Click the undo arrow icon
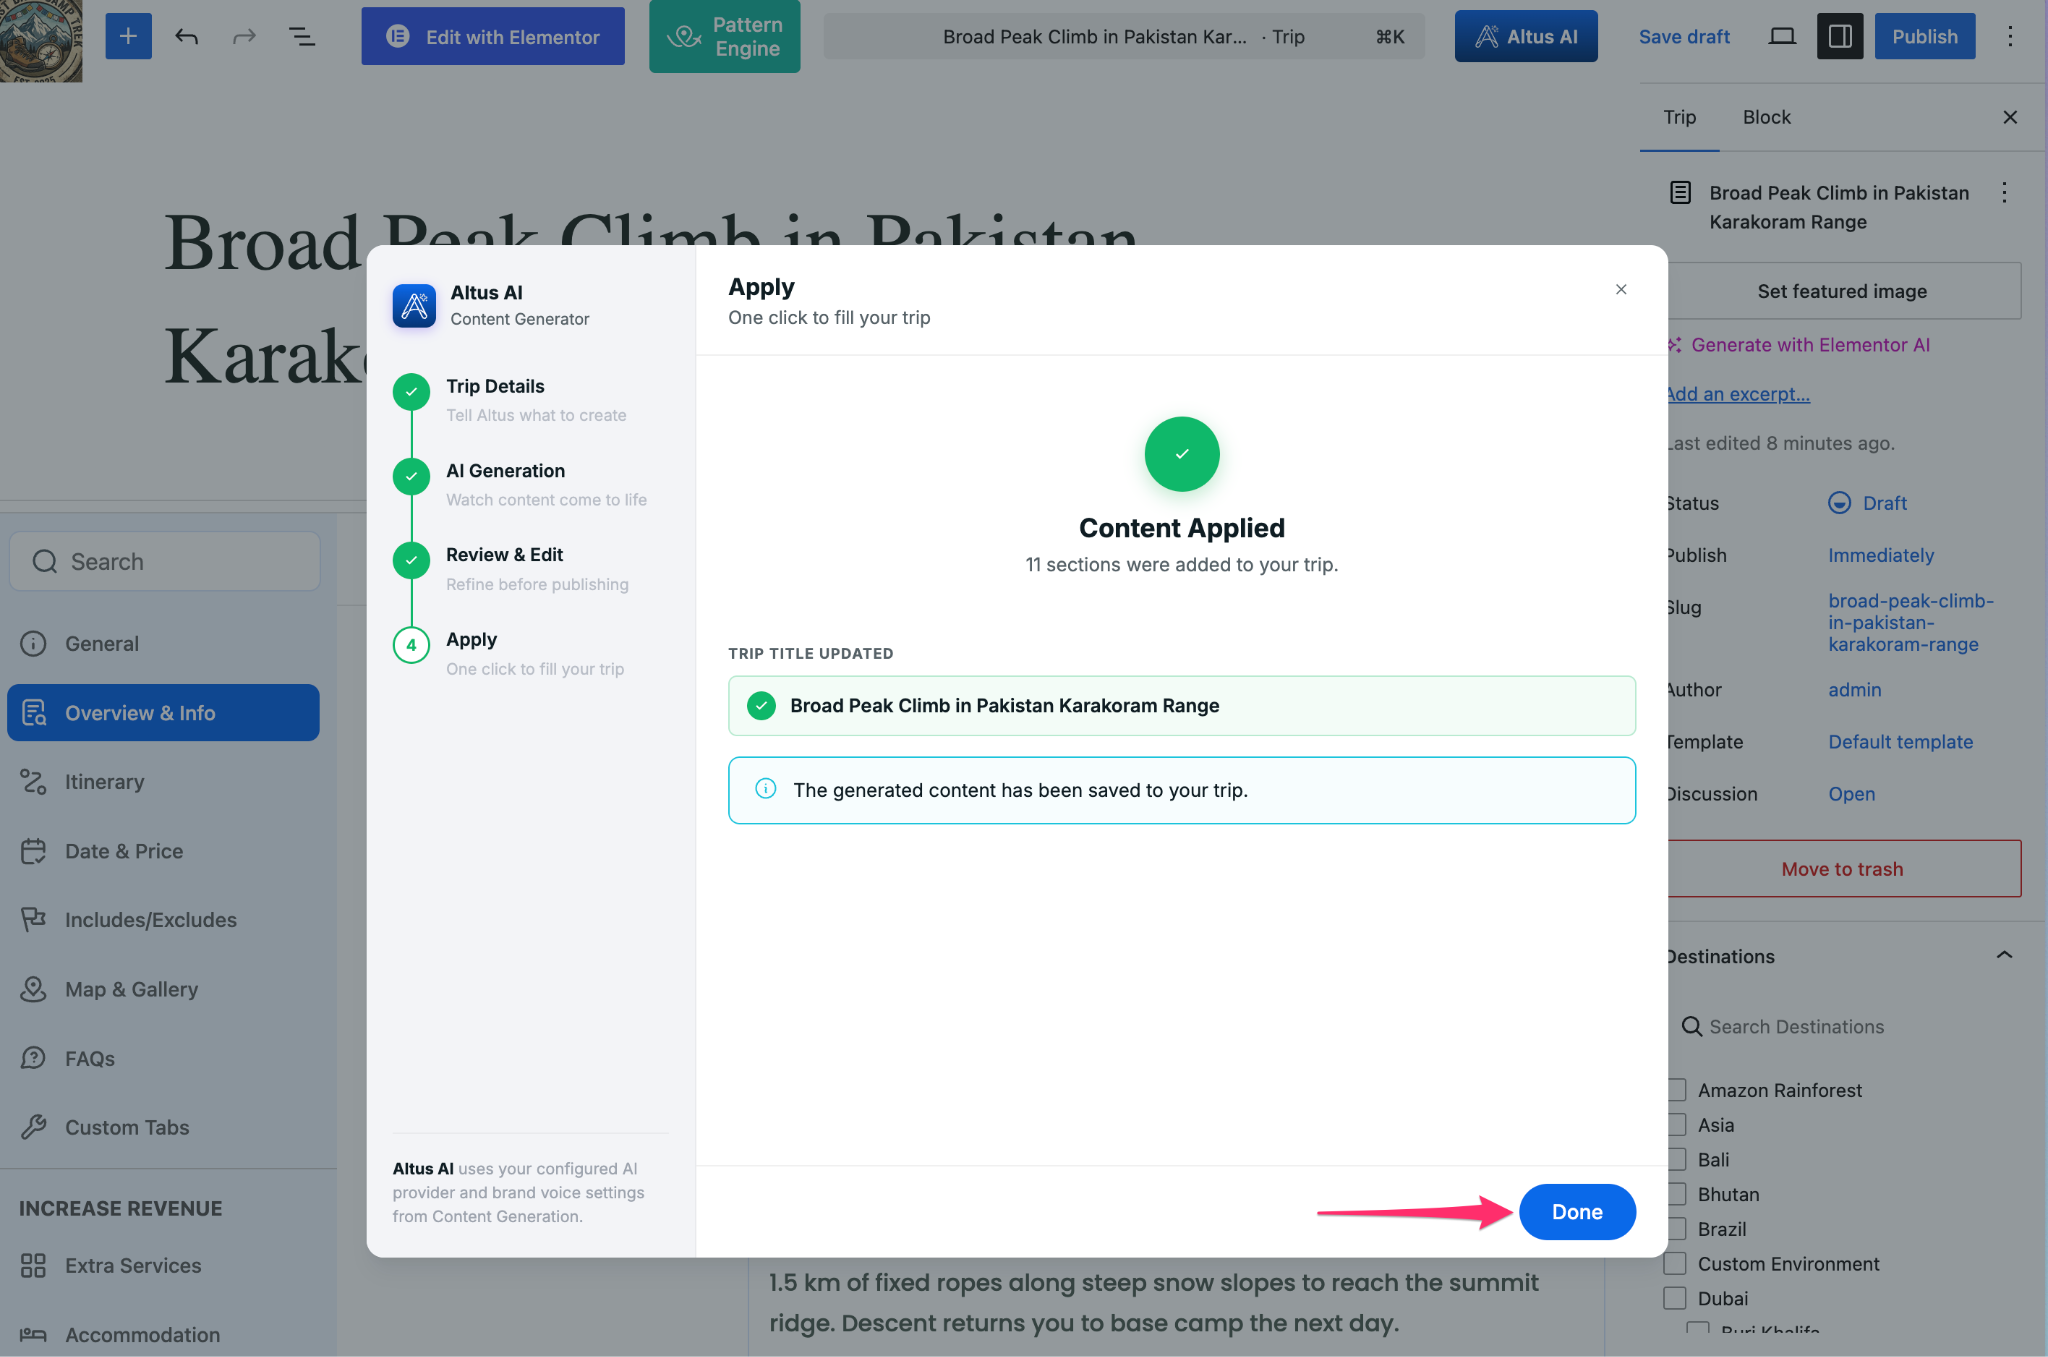2048x1357 pixels. pyautogui.click(x=187, y=37)
